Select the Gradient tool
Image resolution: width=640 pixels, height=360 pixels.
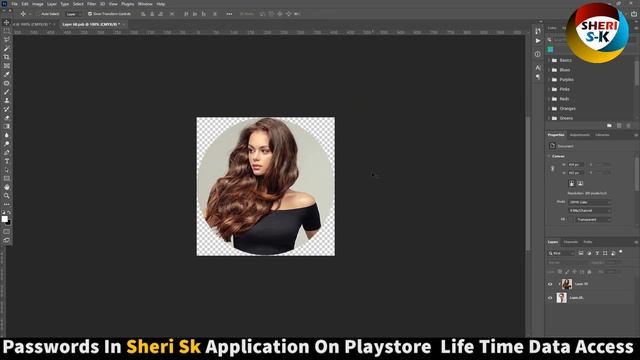click(x=7, y=126)
